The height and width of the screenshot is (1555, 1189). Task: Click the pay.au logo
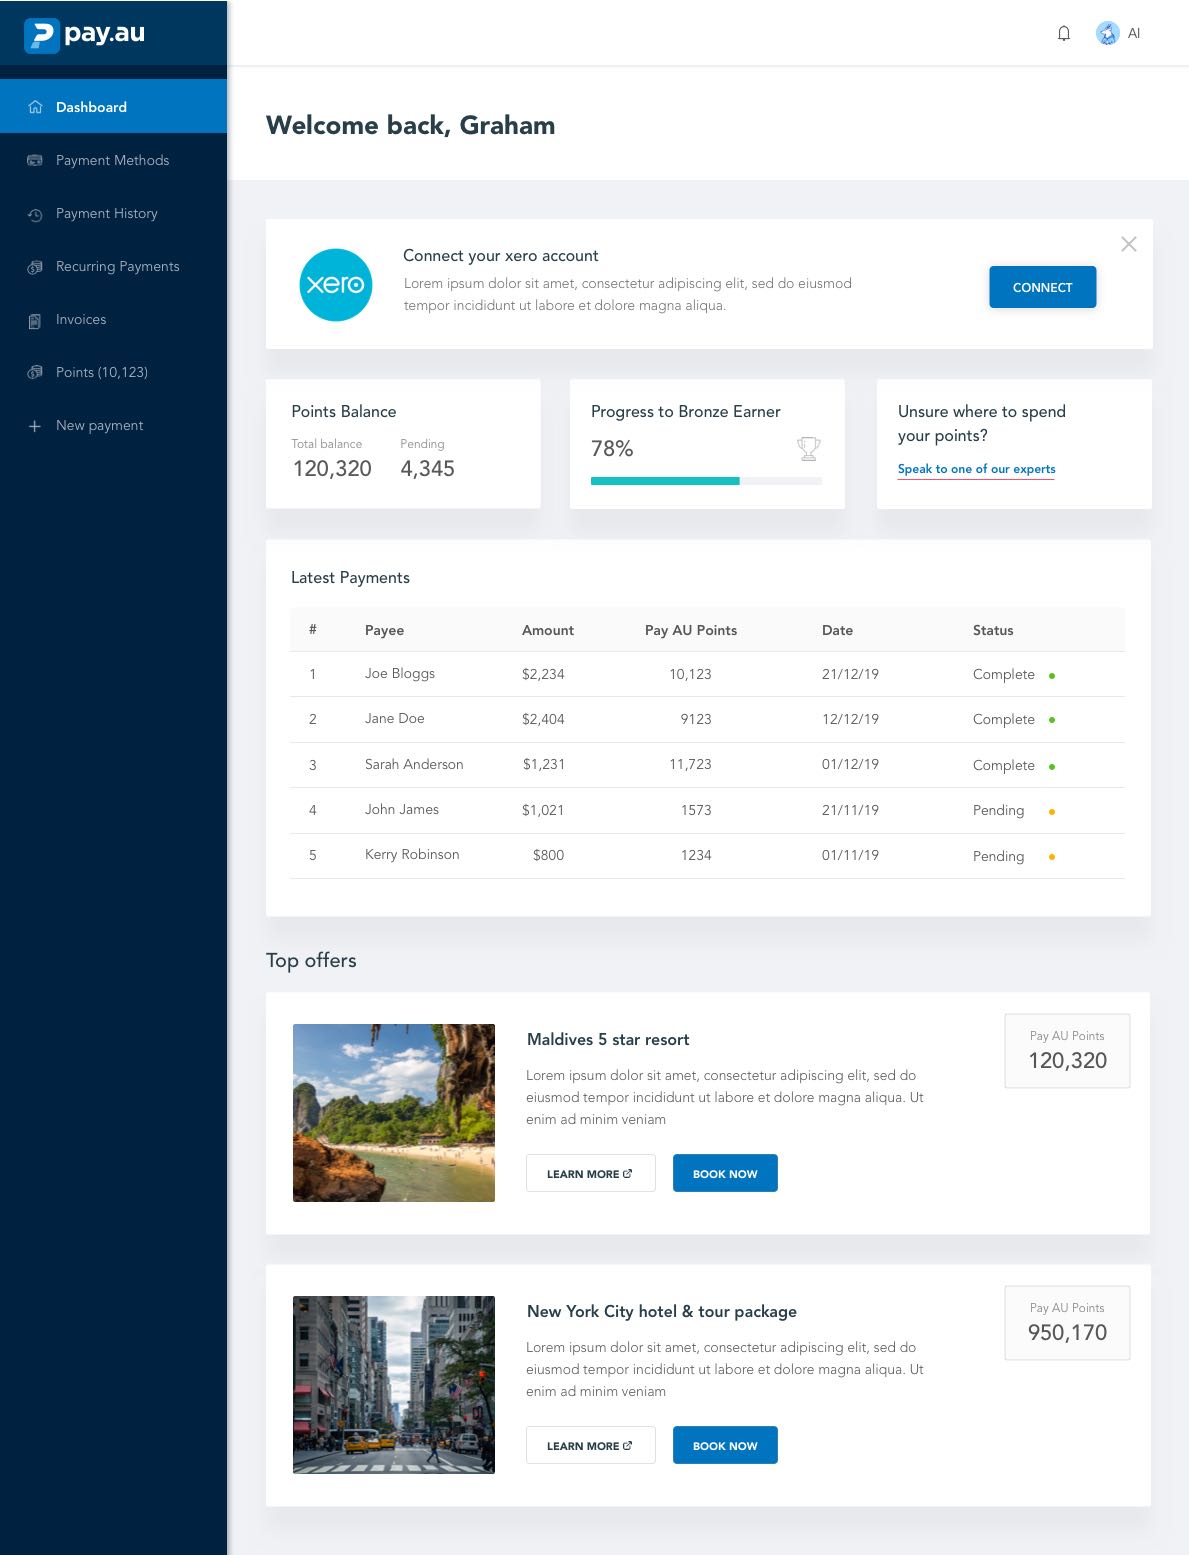[x=85, y=34]
